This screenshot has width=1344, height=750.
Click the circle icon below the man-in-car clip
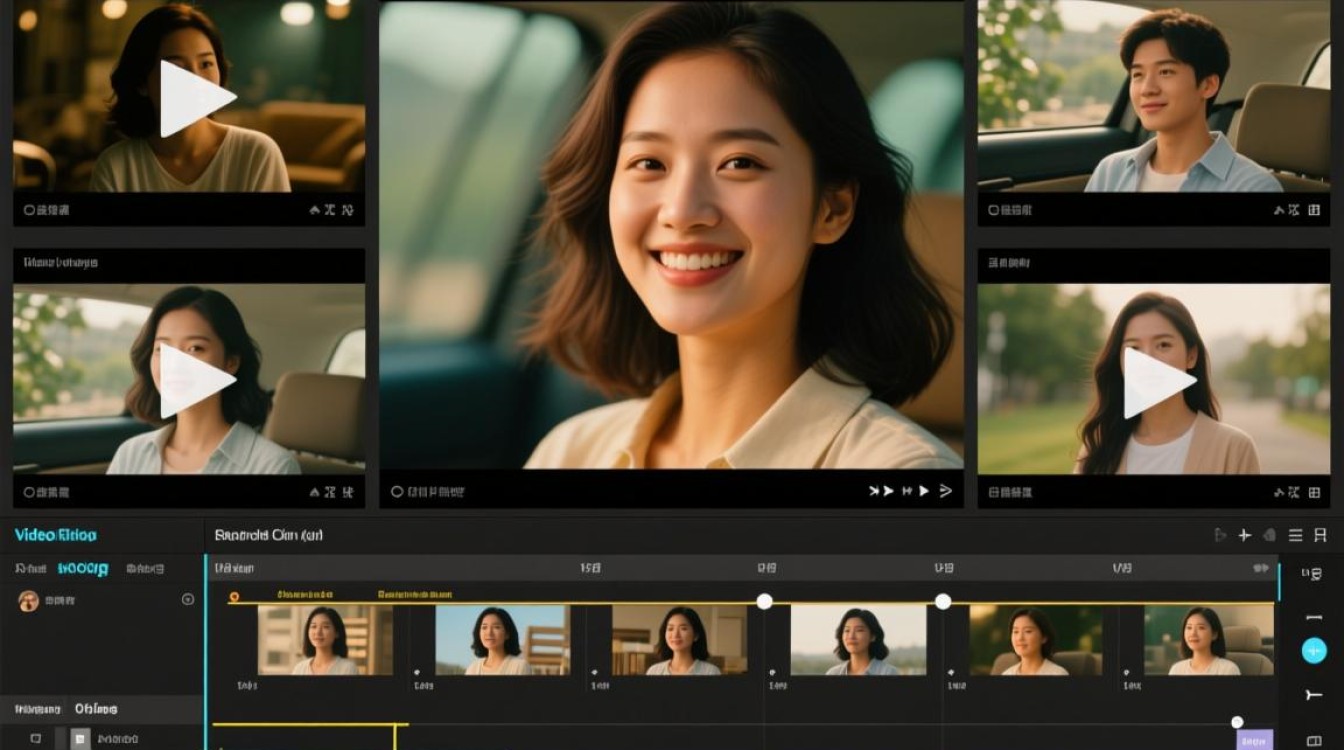click(993, 210)
